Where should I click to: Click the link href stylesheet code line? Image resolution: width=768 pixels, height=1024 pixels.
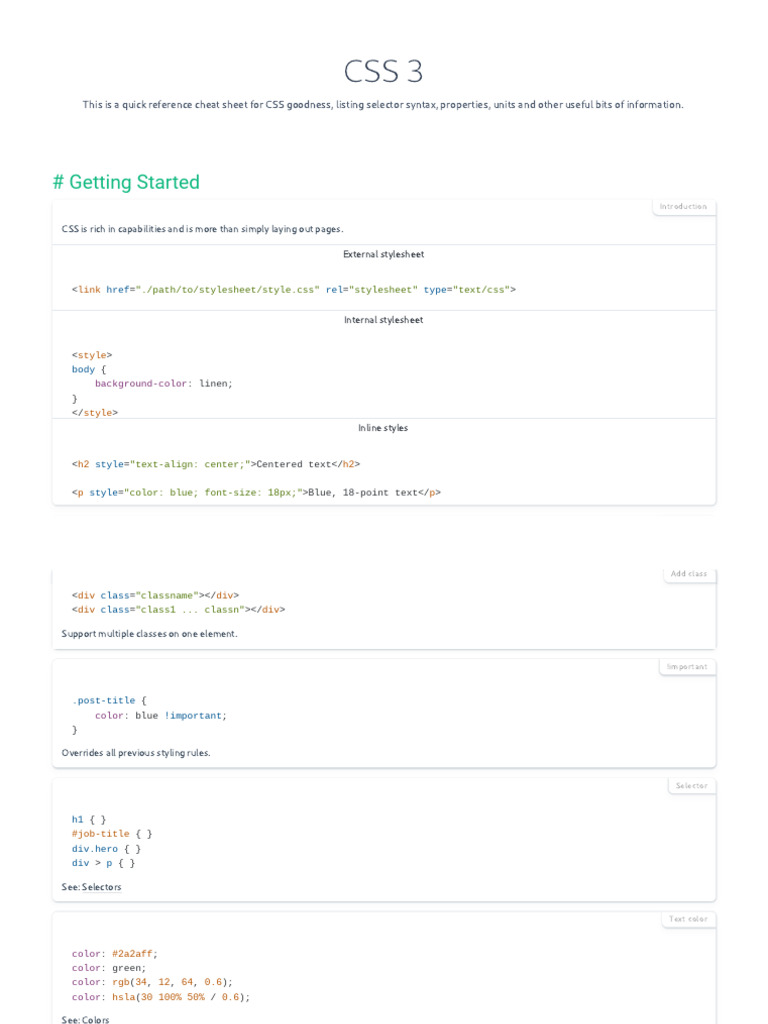tap(293, 290)
